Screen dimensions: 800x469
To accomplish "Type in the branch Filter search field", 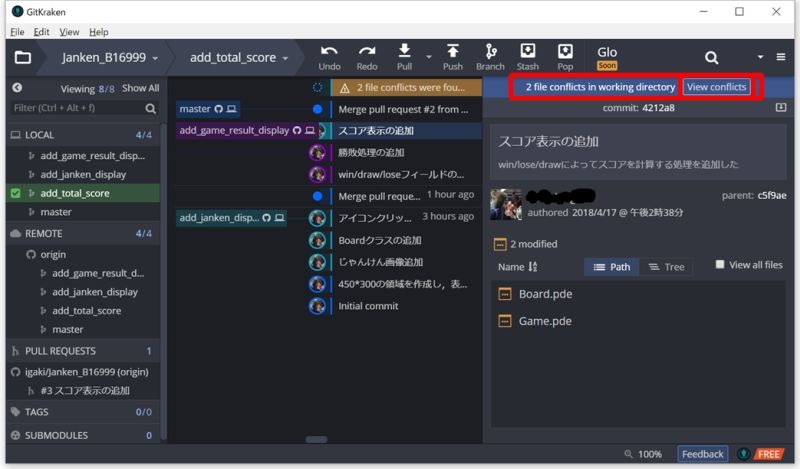I will 75,108.
